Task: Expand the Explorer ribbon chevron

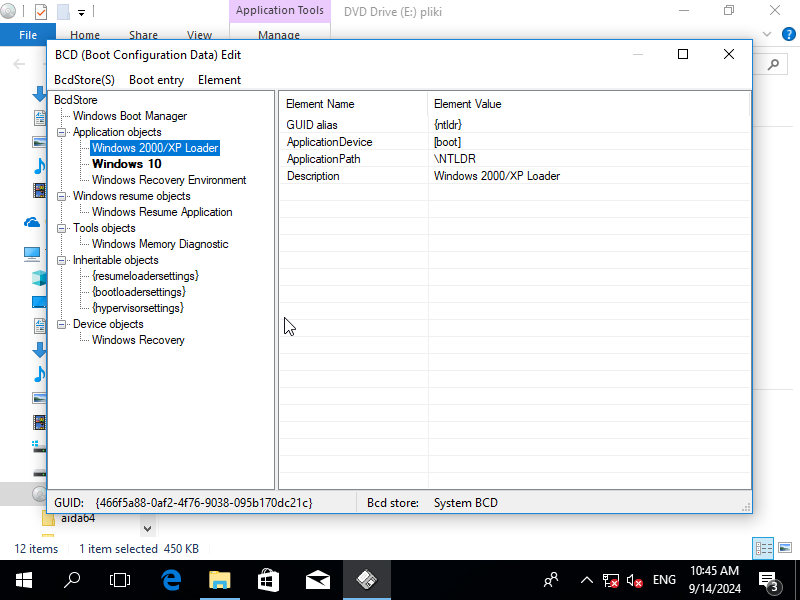Action: 767,34
